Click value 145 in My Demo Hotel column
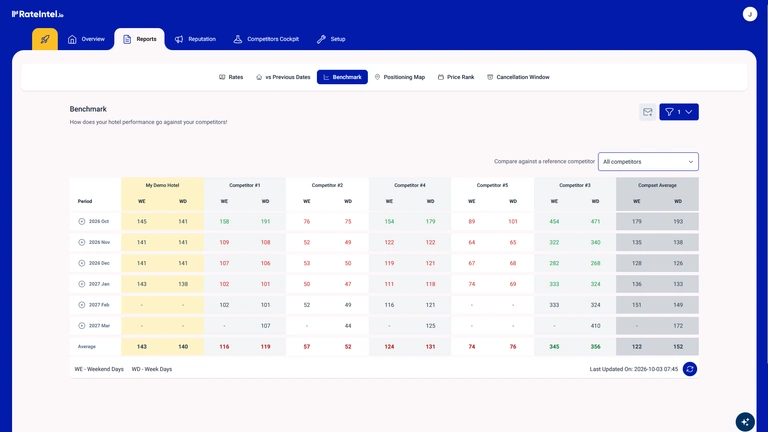Viewport: 768px width, 432px height. 142,221
